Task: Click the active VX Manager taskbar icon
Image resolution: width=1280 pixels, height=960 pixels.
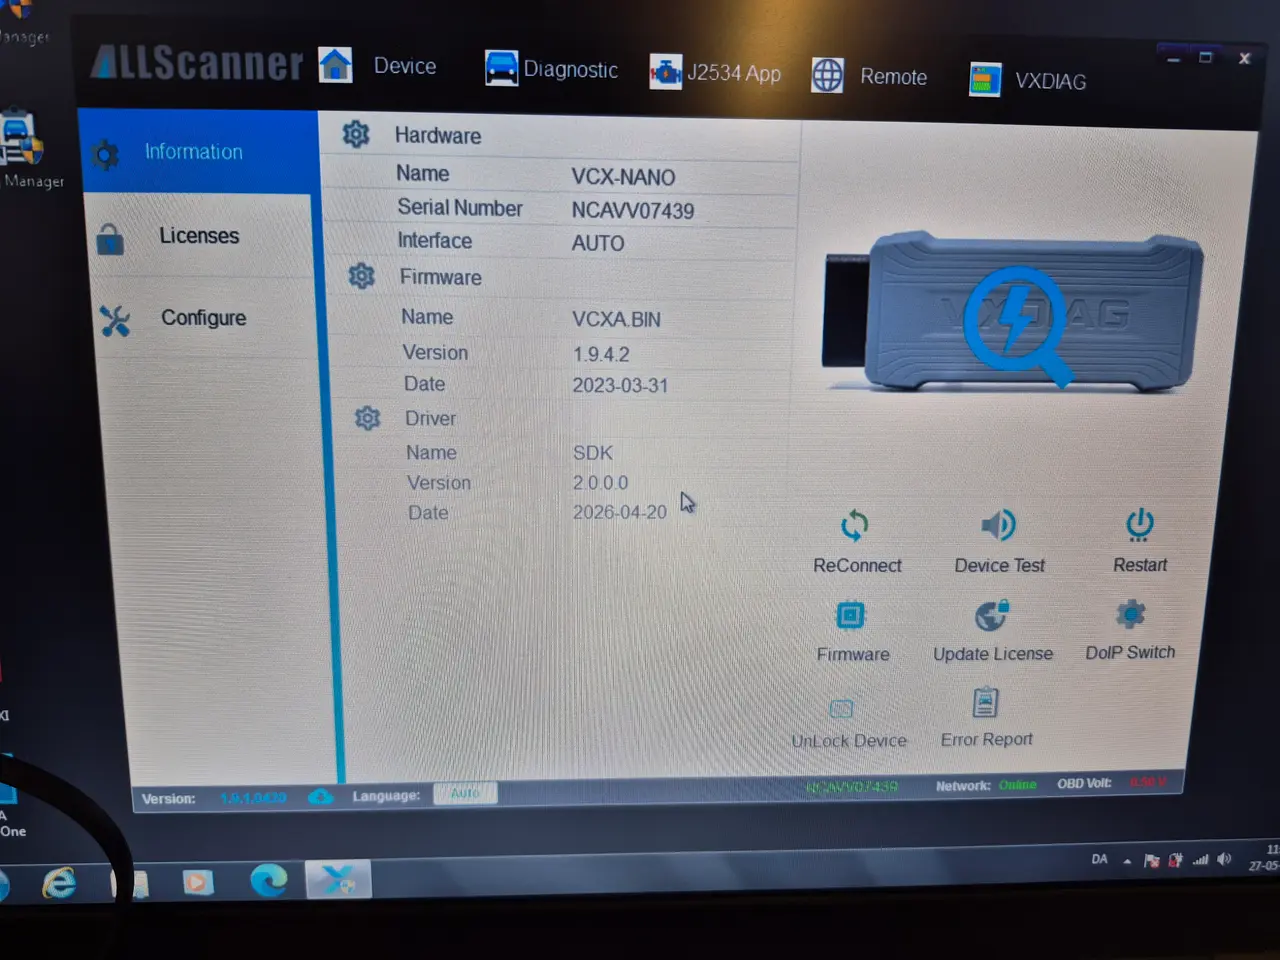Action: coord(338,879)
